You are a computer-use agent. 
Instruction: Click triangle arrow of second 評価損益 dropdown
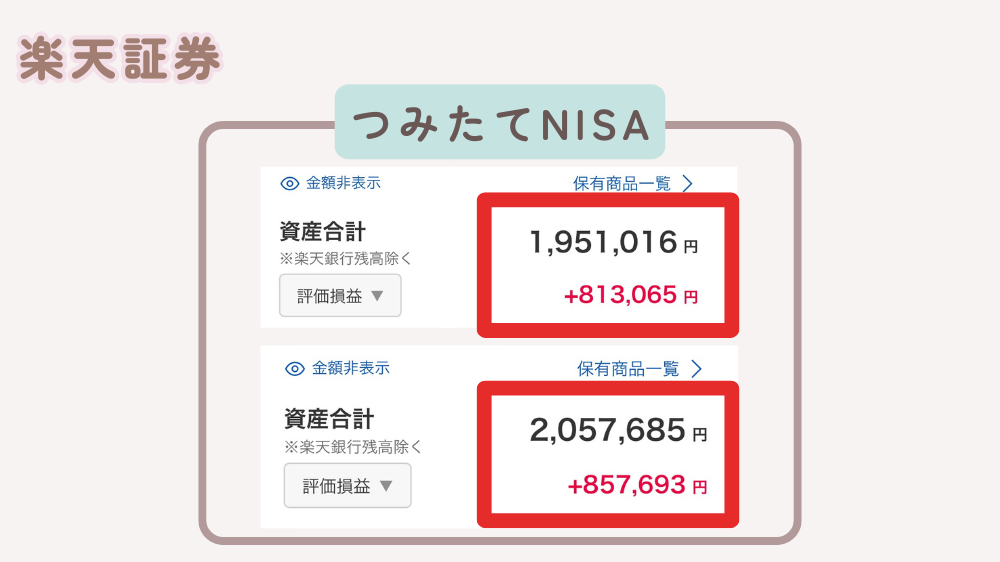point(386,486)
